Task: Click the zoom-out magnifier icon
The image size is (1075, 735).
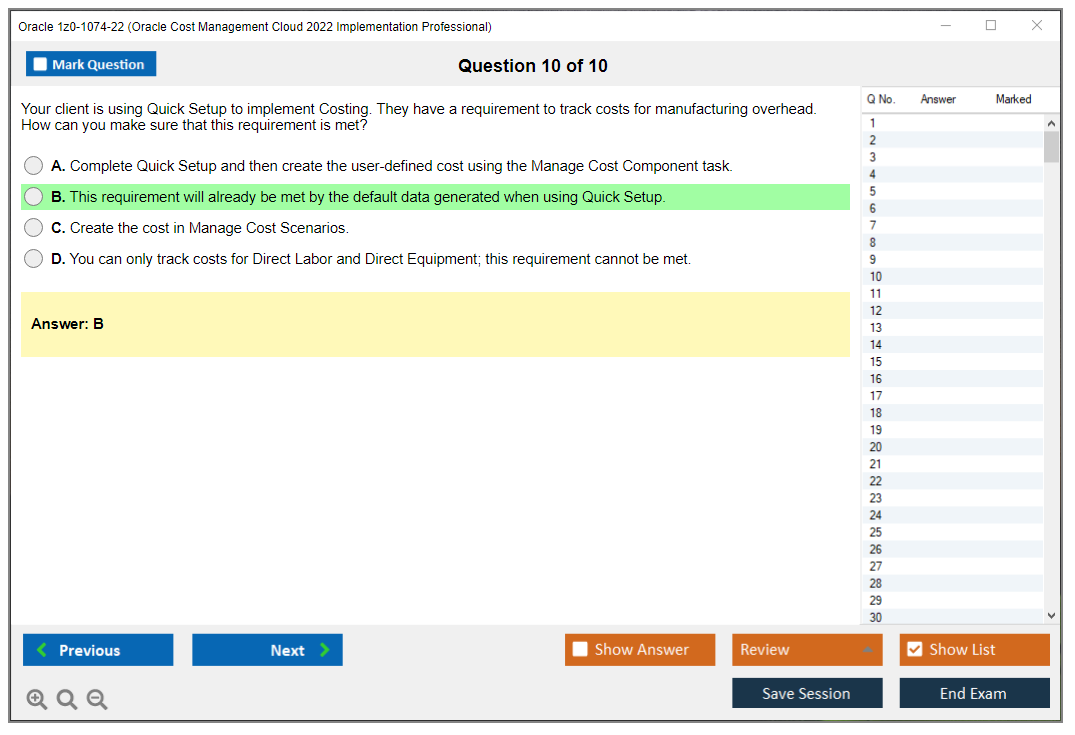Action: [x=97, y=699]
